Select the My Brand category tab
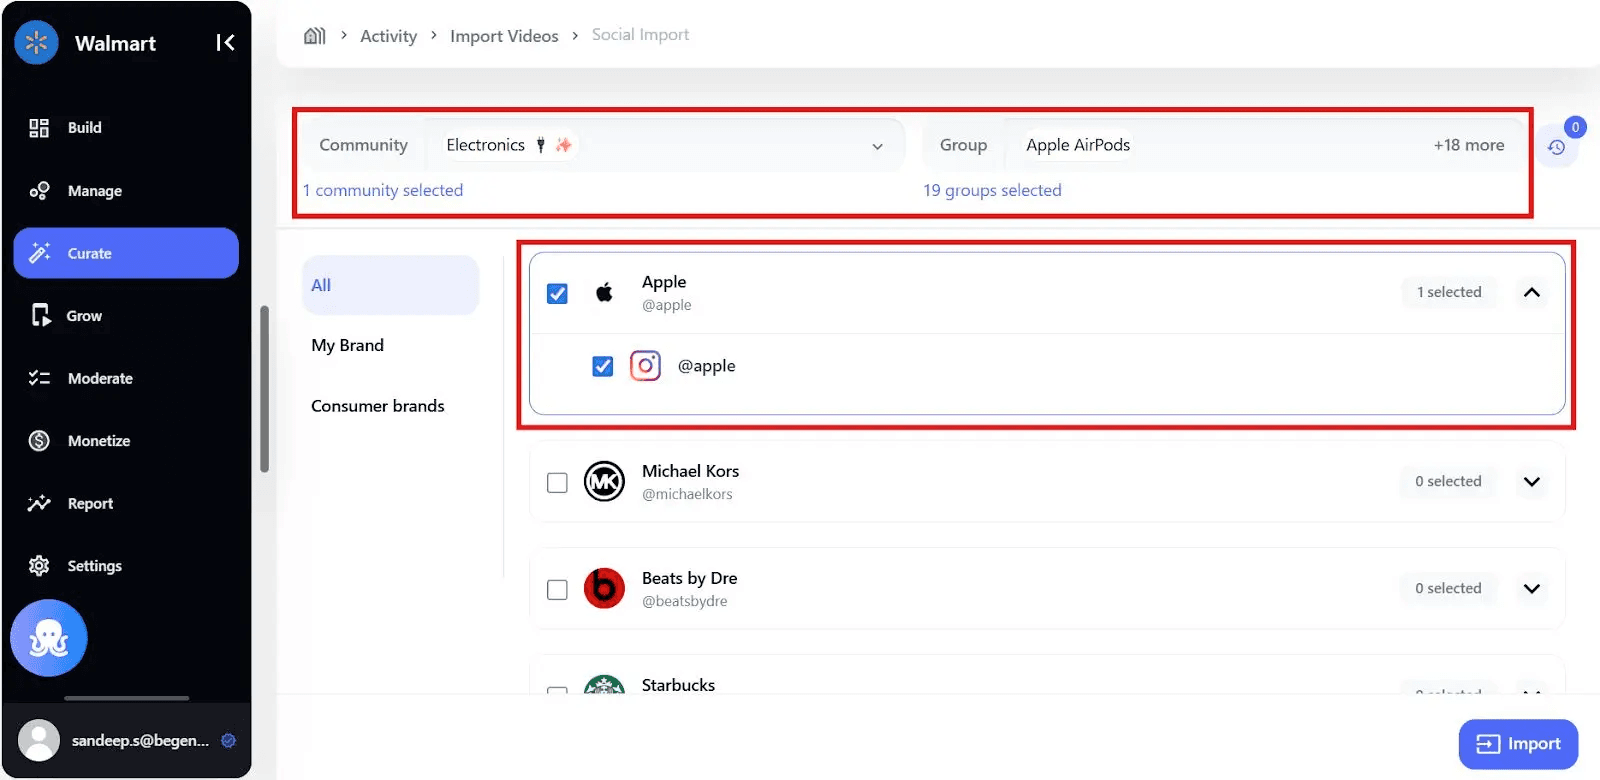1600x780 pixels. (390, 345)
